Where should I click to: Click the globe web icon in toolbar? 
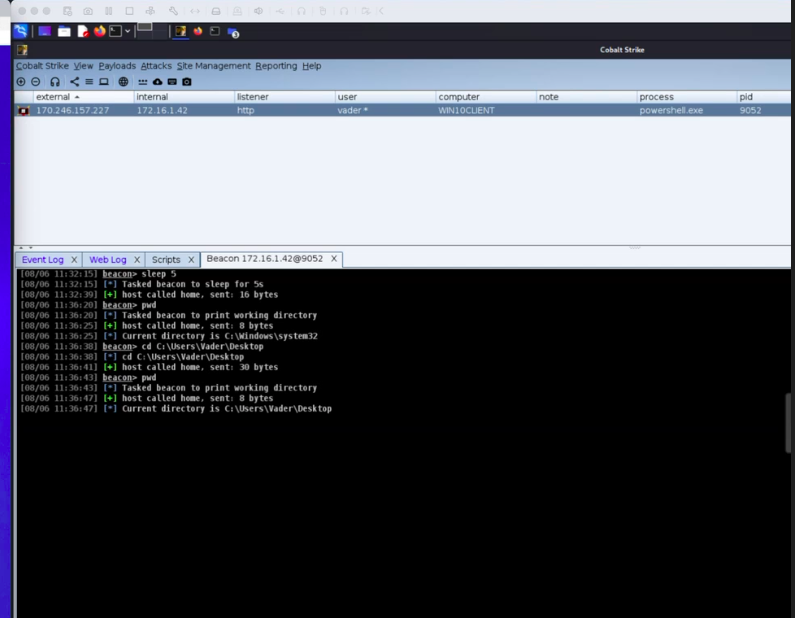pos(124,81)
